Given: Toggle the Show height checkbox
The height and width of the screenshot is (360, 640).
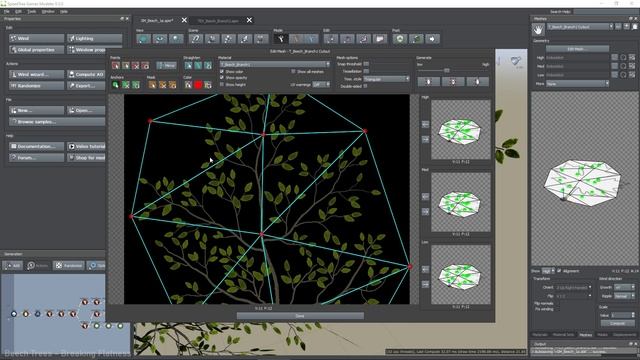Looking at the screenshot, I should pos(222,84).
